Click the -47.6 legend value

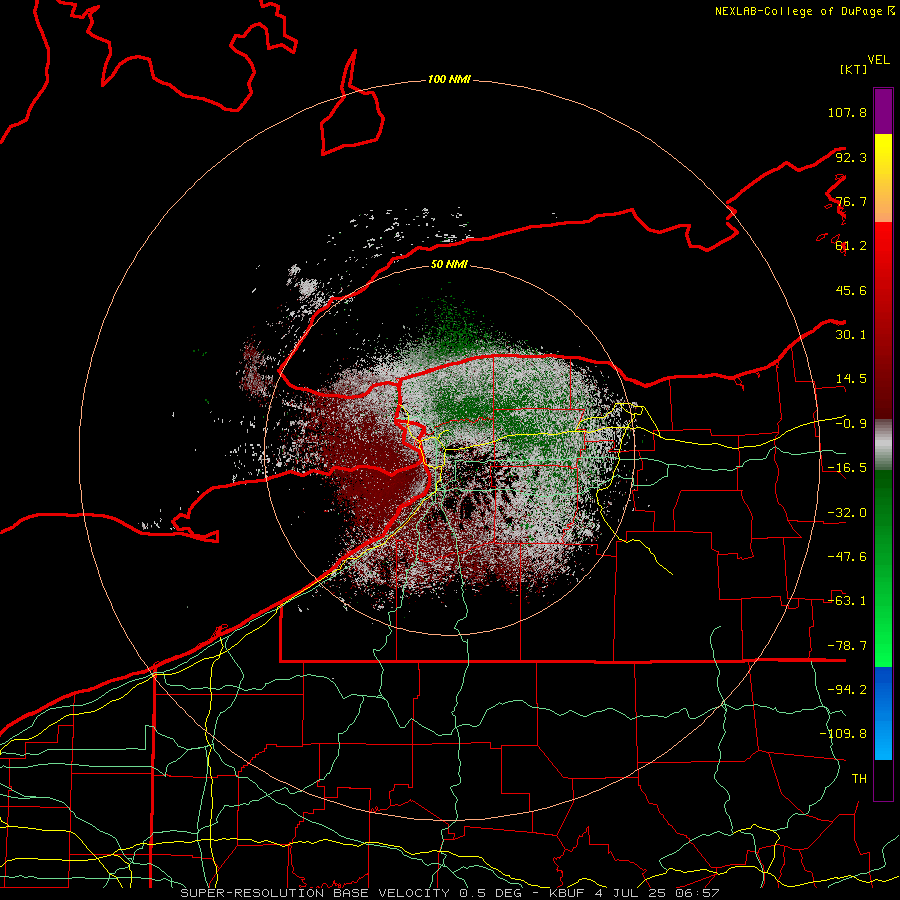tap(847, 557)
